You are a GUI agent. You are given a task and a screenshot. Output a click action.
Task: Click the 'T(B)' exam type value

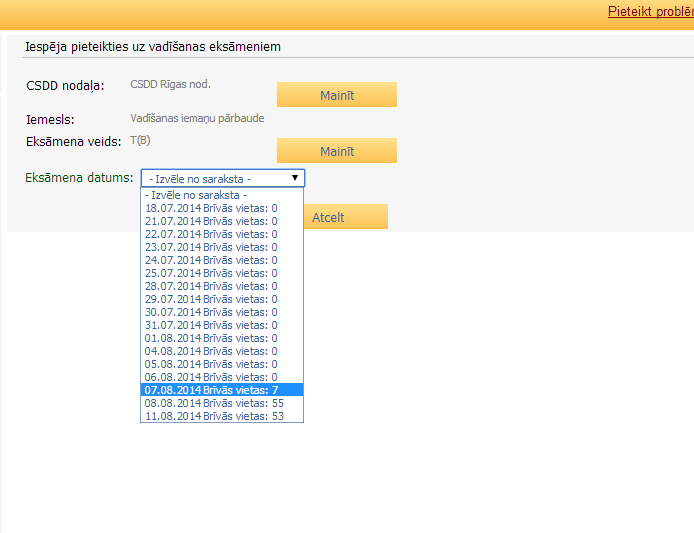pyautogui.click(x=140, y=141)
